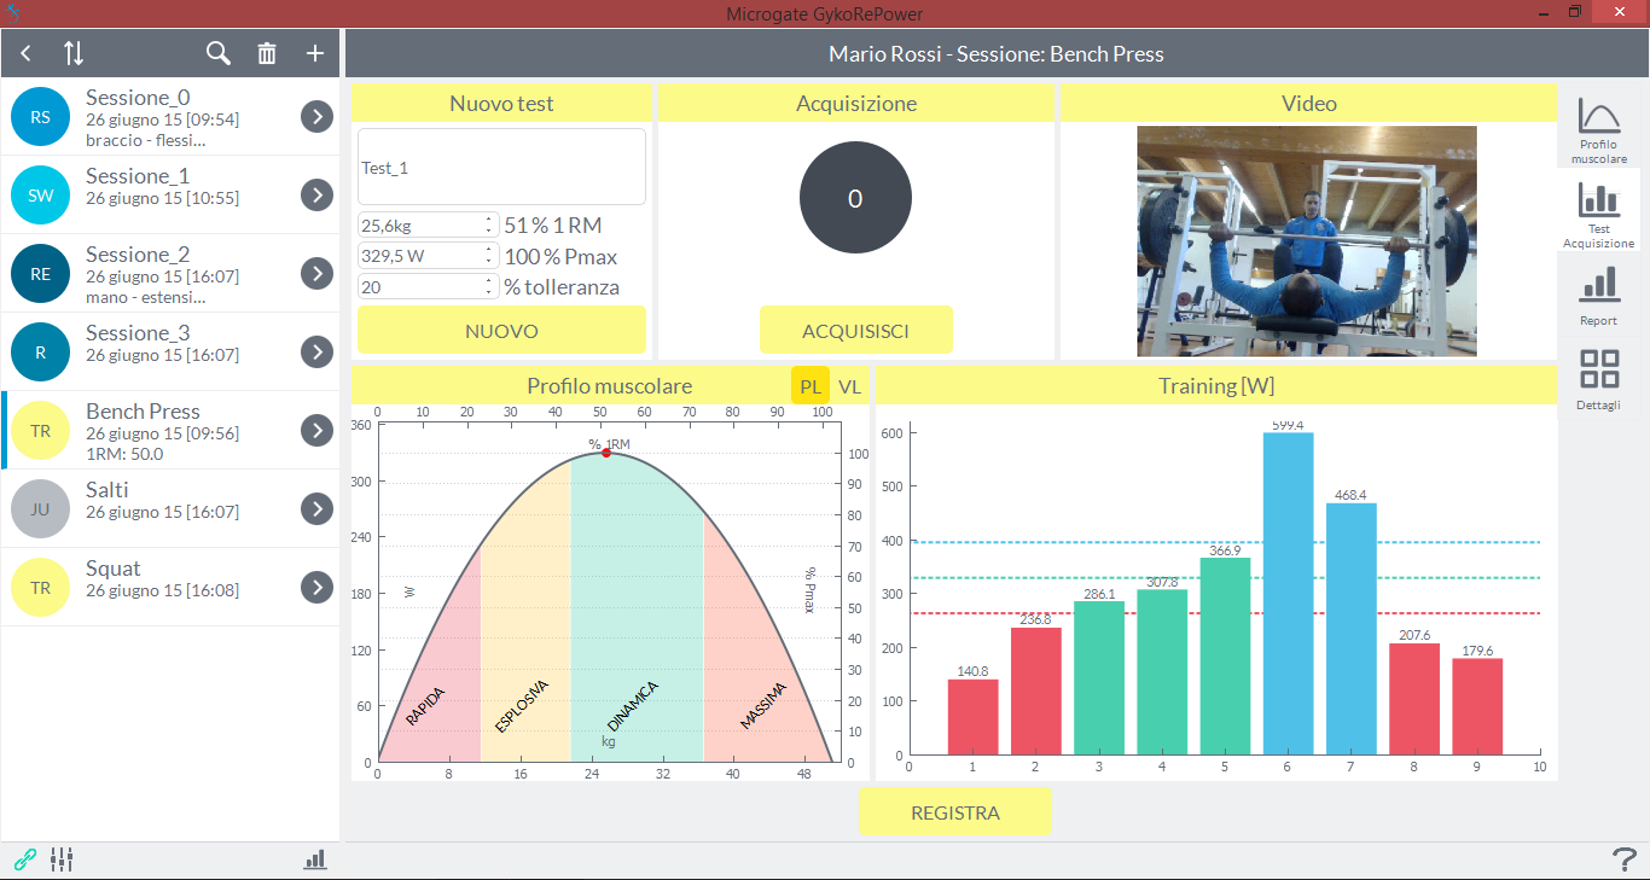Click the red marker on power curve
Viewport: 1650px width, 880px height.
pos(606,453)
